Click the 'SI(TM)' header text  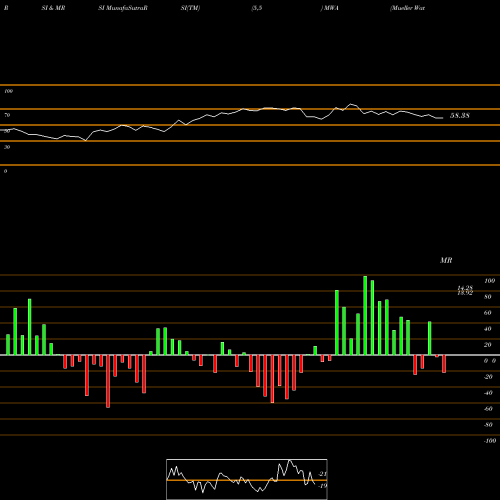[190, 8]
